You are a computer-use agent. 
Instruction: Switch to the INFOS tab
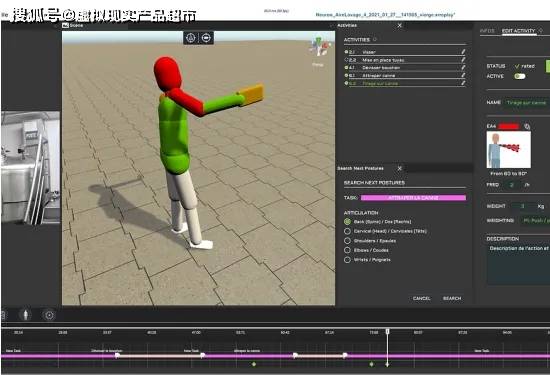[487, 31]
